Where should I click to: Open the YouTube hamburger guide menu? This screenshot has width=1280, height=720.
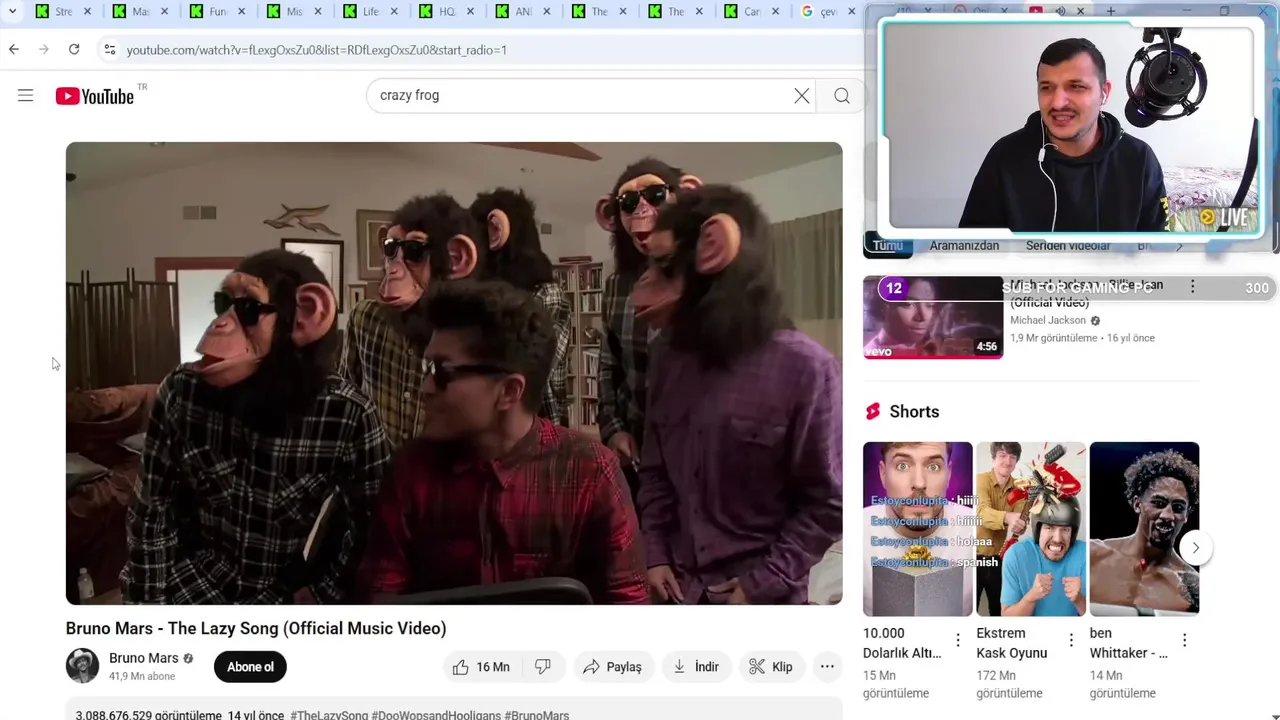pos(25,95)
